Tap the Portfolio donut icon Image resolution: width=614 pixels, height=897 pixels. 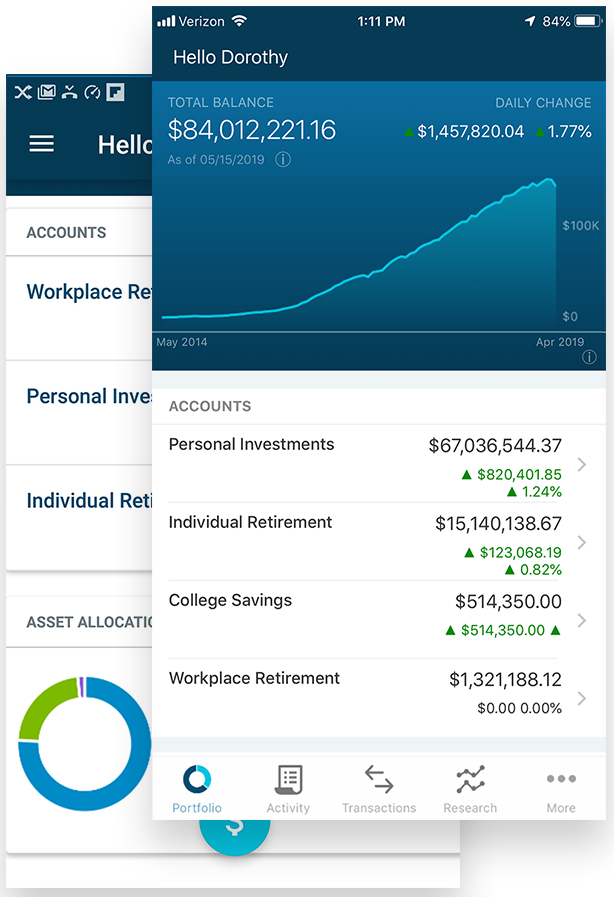click(197, 779)
